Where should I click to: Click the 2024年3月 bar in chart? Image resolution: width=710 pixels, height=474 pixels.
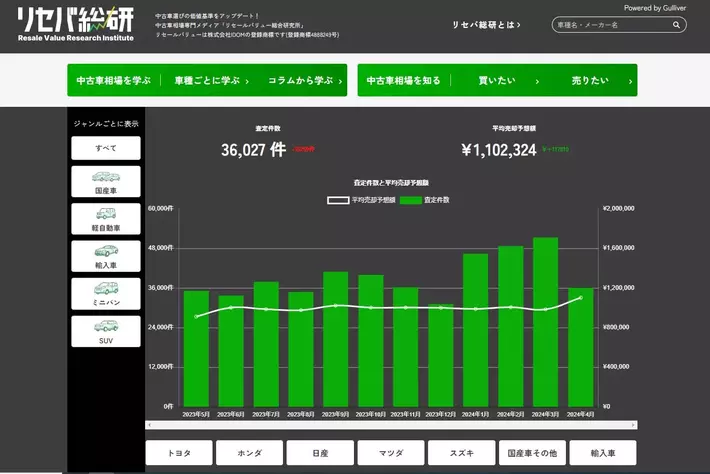pos(545,322)
